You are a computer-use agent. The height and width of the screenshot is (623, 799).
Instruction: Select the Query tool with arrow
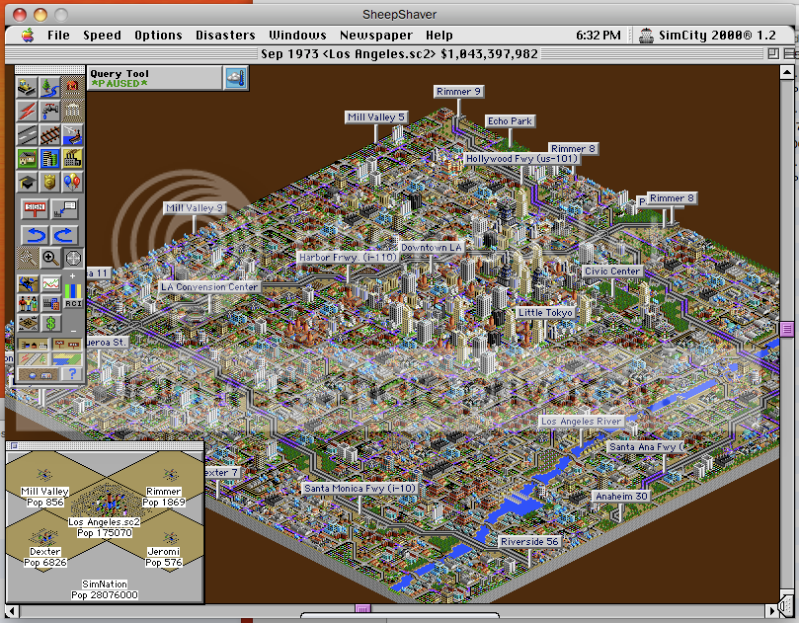[x=65, y=208]
